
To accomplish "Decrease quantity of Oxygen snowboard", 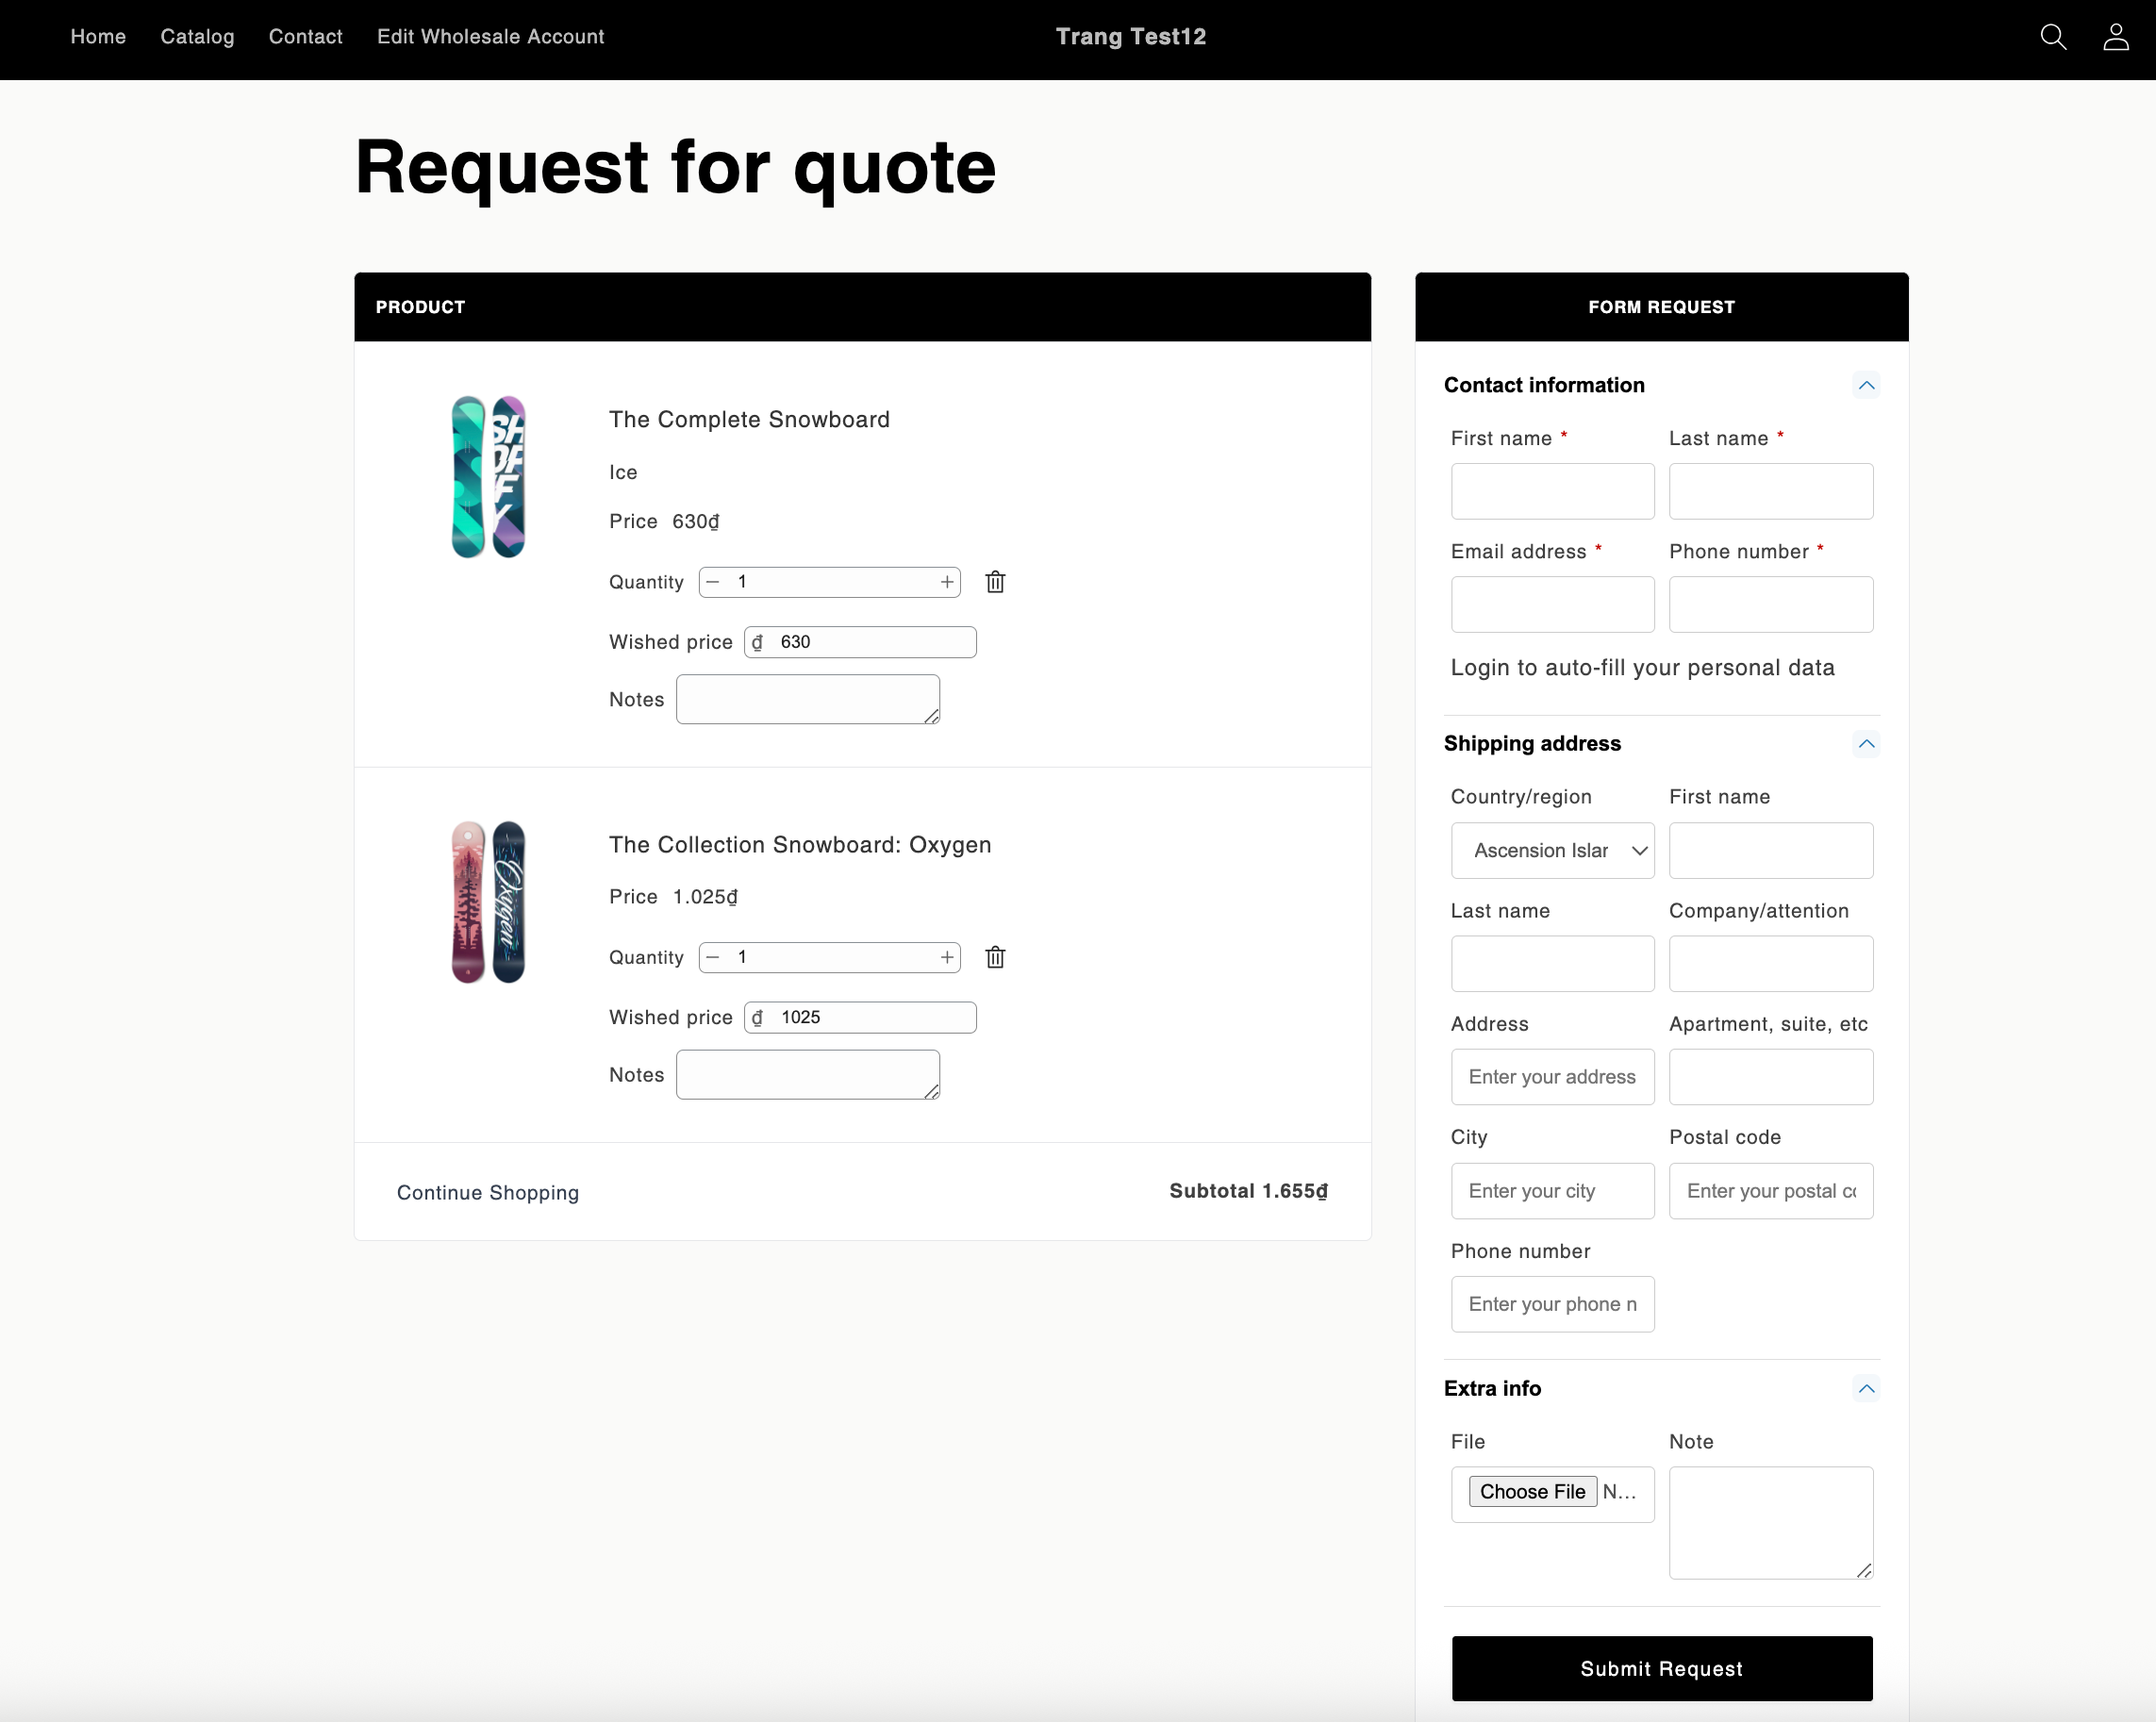I will [713, 957].
